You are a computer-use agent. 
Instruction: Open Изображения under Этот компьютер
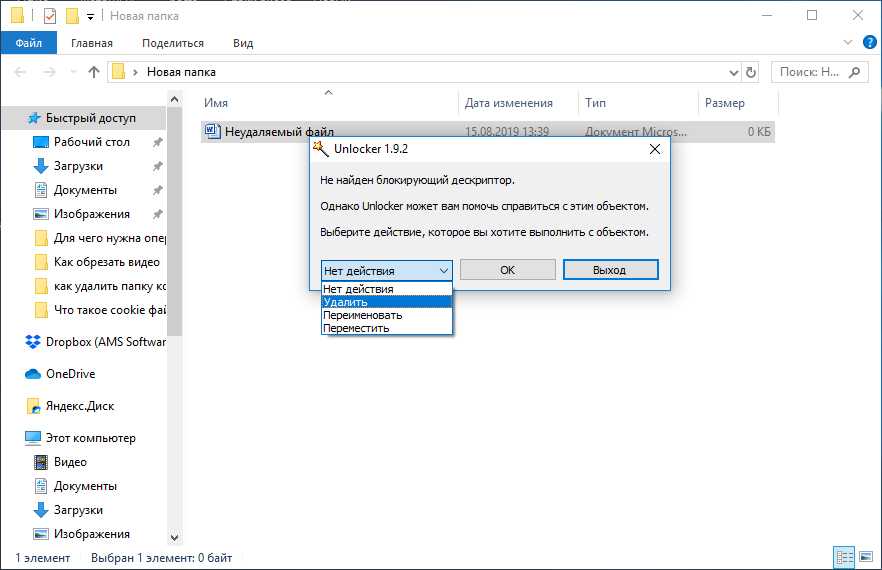(92, 534)
